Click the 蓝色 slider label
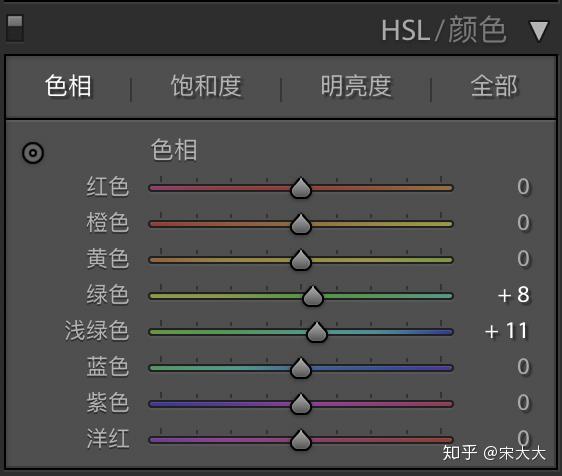 point(108,367)
